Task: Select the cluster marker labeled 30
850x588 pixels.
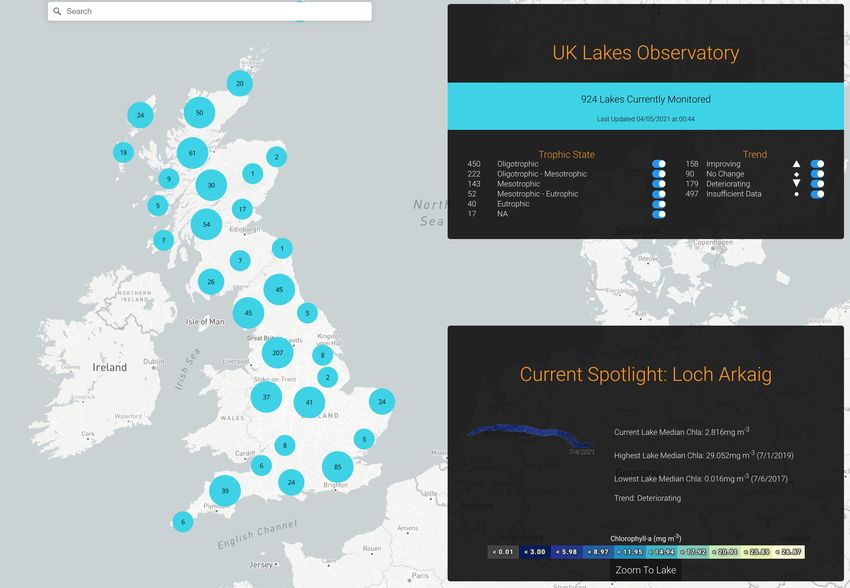Action: point(211,185)
